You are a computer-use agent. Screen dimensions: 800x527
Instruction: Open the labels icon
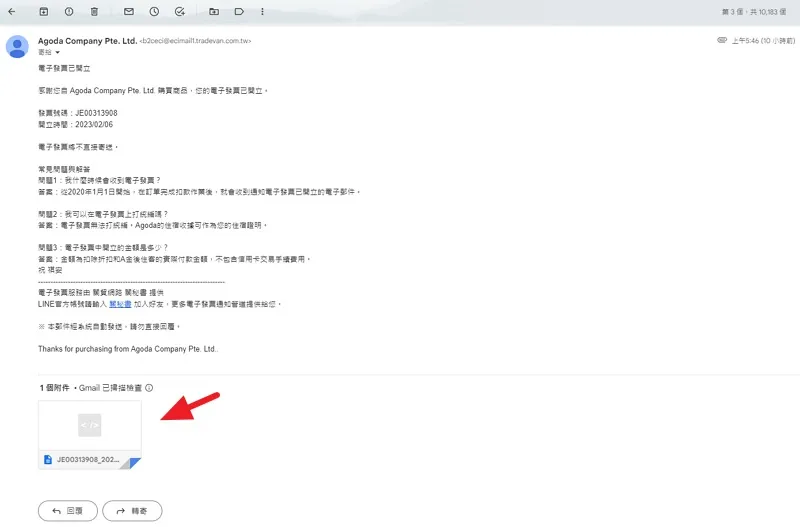239,11
